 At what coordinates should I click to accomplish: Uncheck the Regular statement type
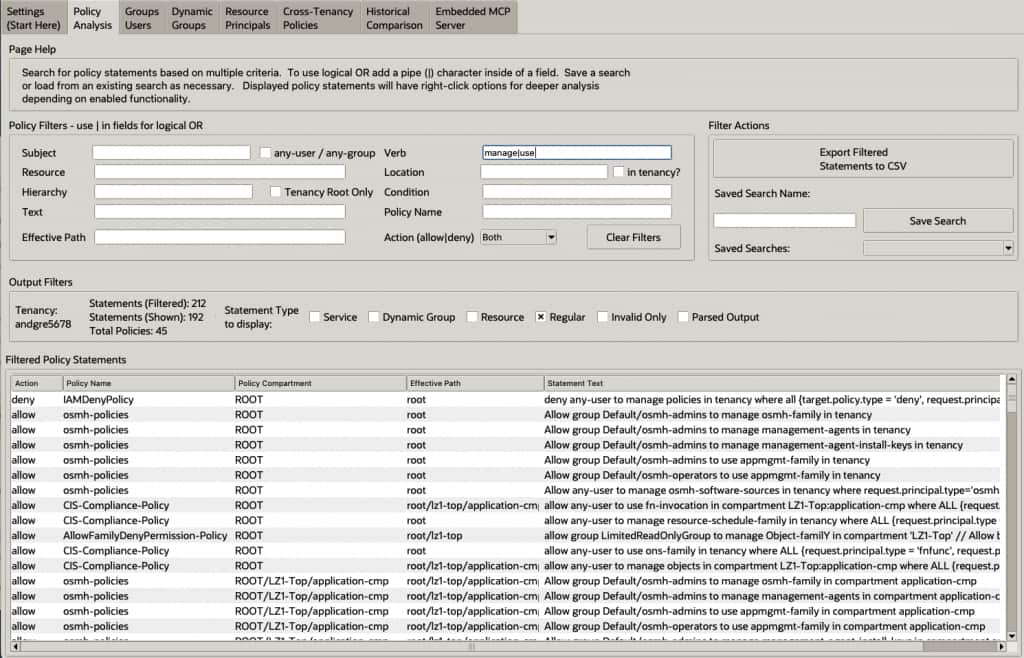click(542, 317)
